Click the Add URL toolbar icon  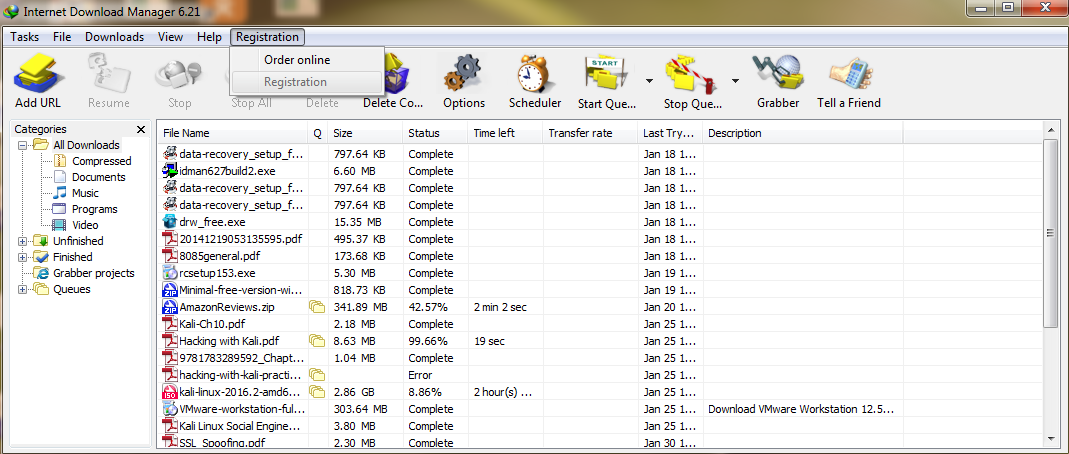pos(38,74)
